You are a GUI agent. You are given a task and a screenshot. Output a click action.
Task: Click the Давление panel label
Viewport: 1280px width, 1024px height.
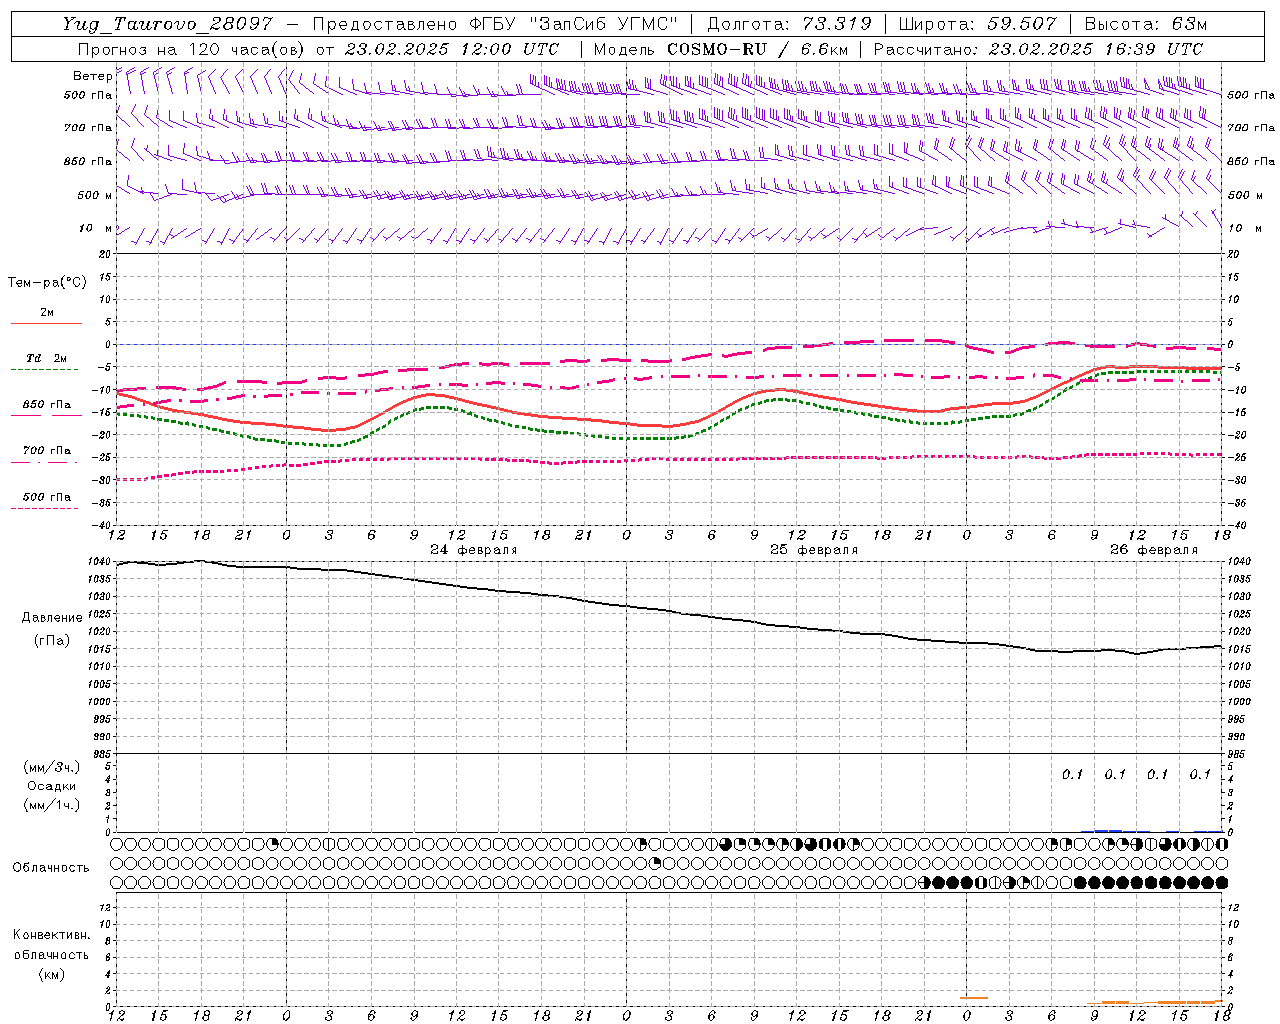(x=52, y=618)
